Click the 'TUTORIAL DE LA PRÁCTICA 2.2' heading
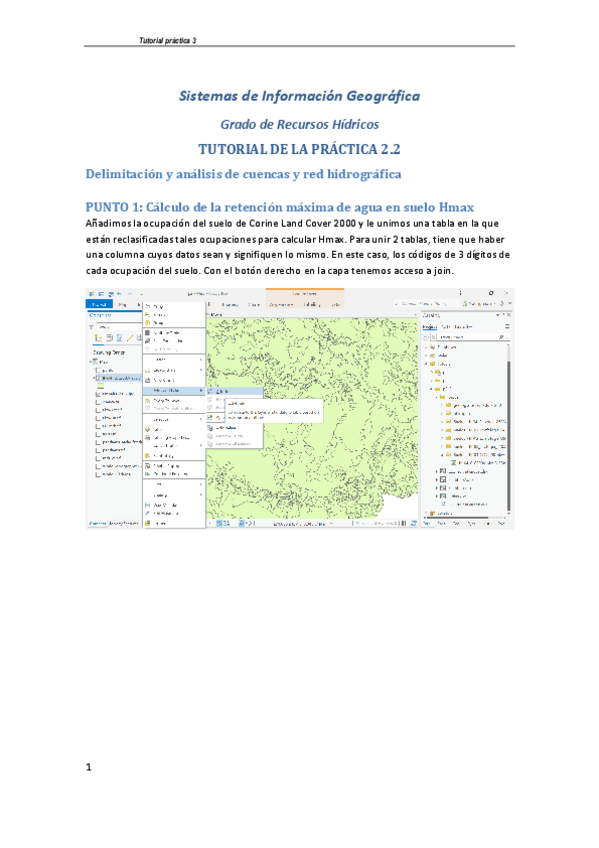The height and width of the screenshot is (848, 599). pos(299,149)
